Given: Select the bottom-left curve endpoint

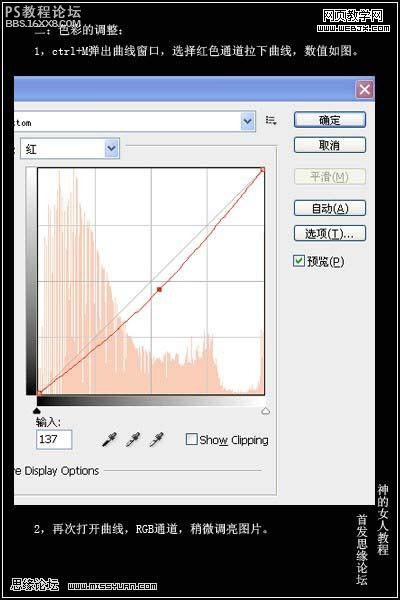Looking at the screenshot, I should click(39, 393).
